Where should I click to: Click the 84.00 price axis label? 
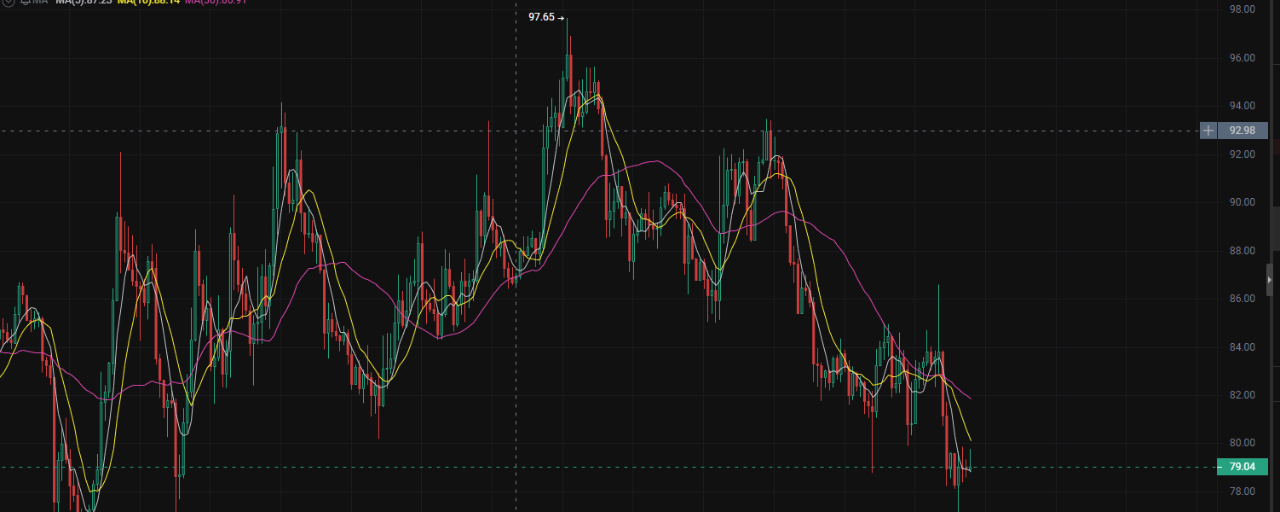1242,347
